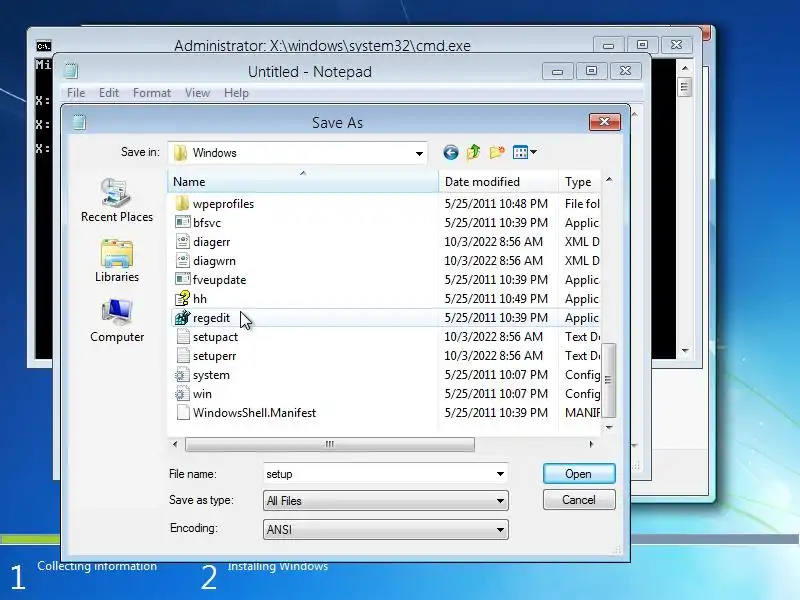The image size is (800, 600).
Task: Open Recent Places in the sidebar
Action: click(x=117, y=200)
